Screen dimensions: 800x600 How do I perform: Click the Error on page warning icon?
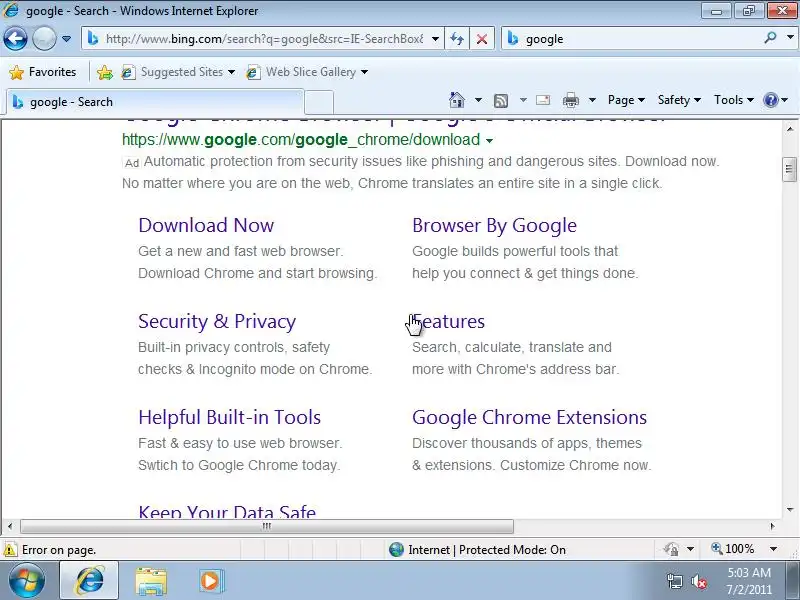[x=10, y=549]
